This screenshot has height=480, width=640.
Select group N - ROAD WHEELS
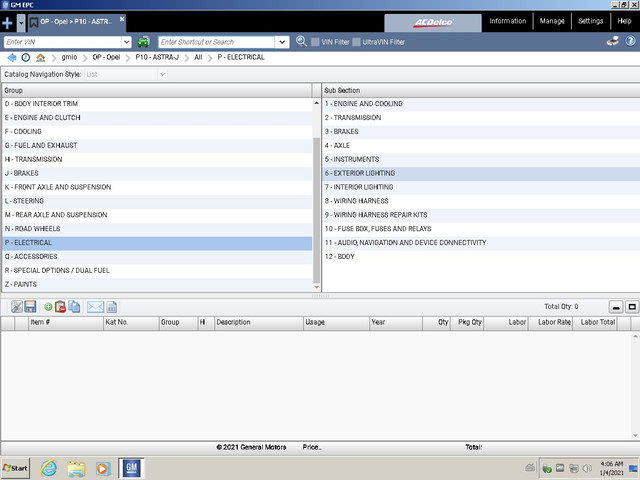coord(157,229)
